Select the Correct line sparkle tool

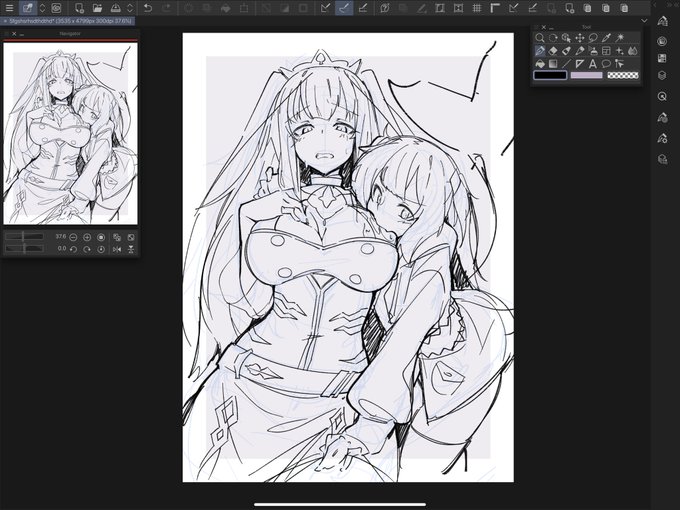click(x=620, y=51)
